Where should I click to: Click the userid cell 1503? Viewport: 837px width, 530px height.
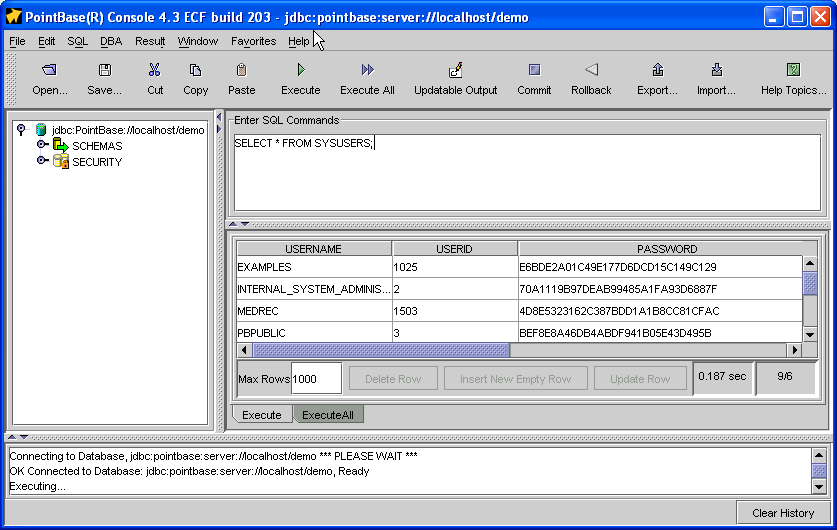(x=454, y=311)
